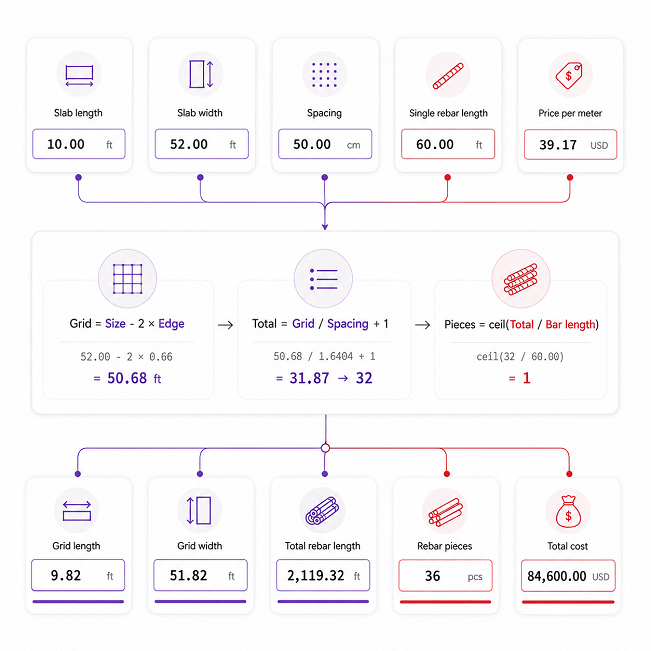Click the Rebar pieces result 36
This screenshot has width=651, height=651.
pos(432,576)
